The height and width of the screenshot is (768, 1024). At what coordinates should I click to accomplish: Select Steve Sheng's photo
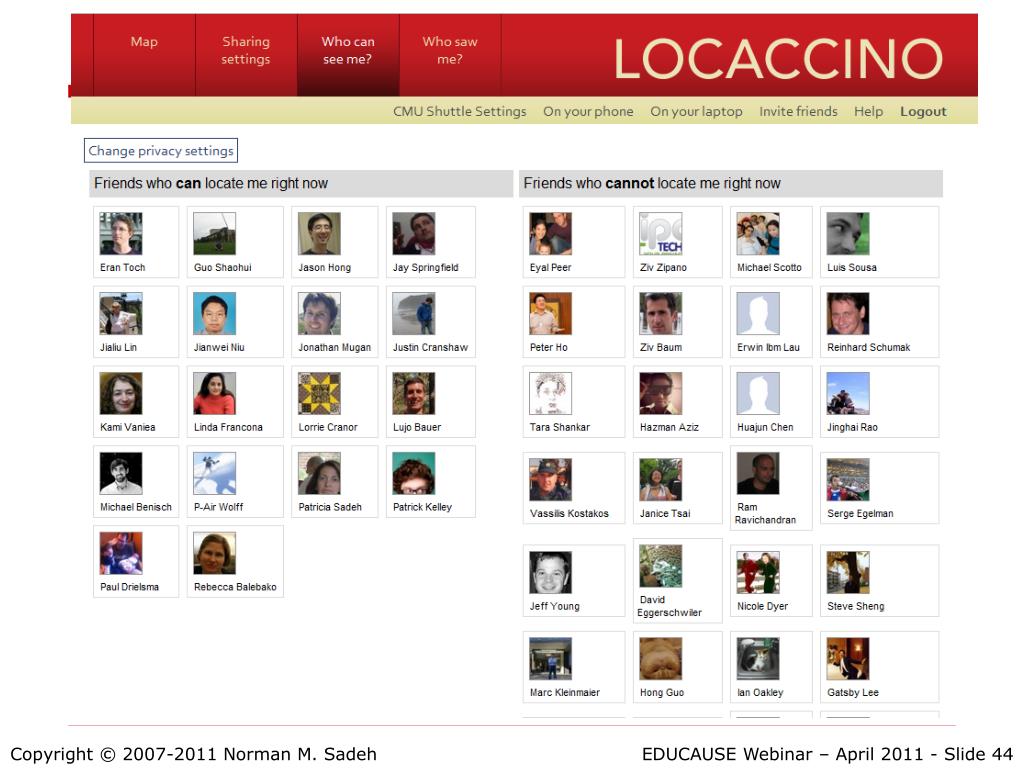coord(848,572)
